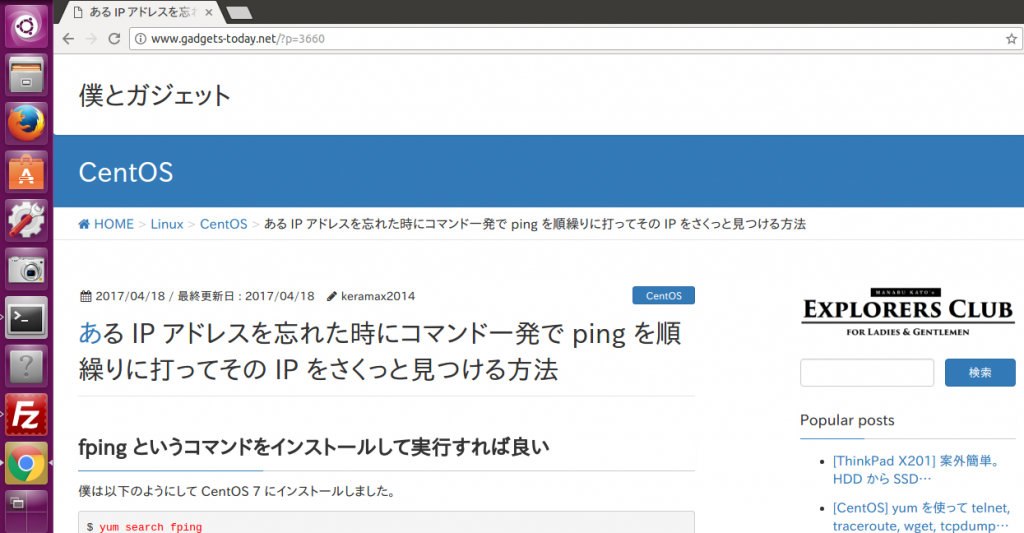Click the Explorers Club banner image
Viewport: 1024px width, 533px height.
coord(907,312)
